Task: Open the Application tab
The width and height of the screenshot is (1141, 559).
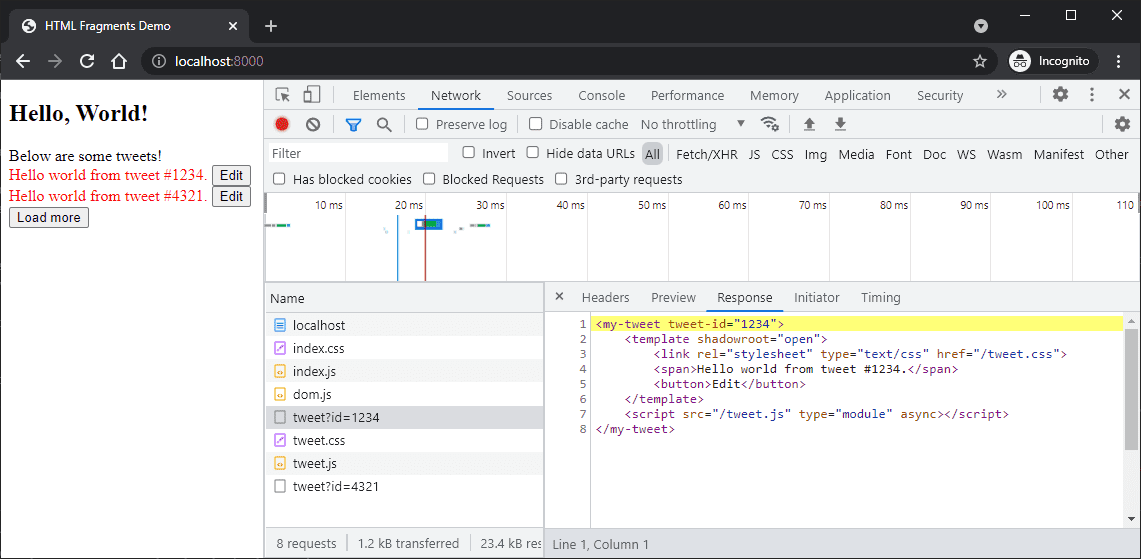Action: tap(857, 95)
